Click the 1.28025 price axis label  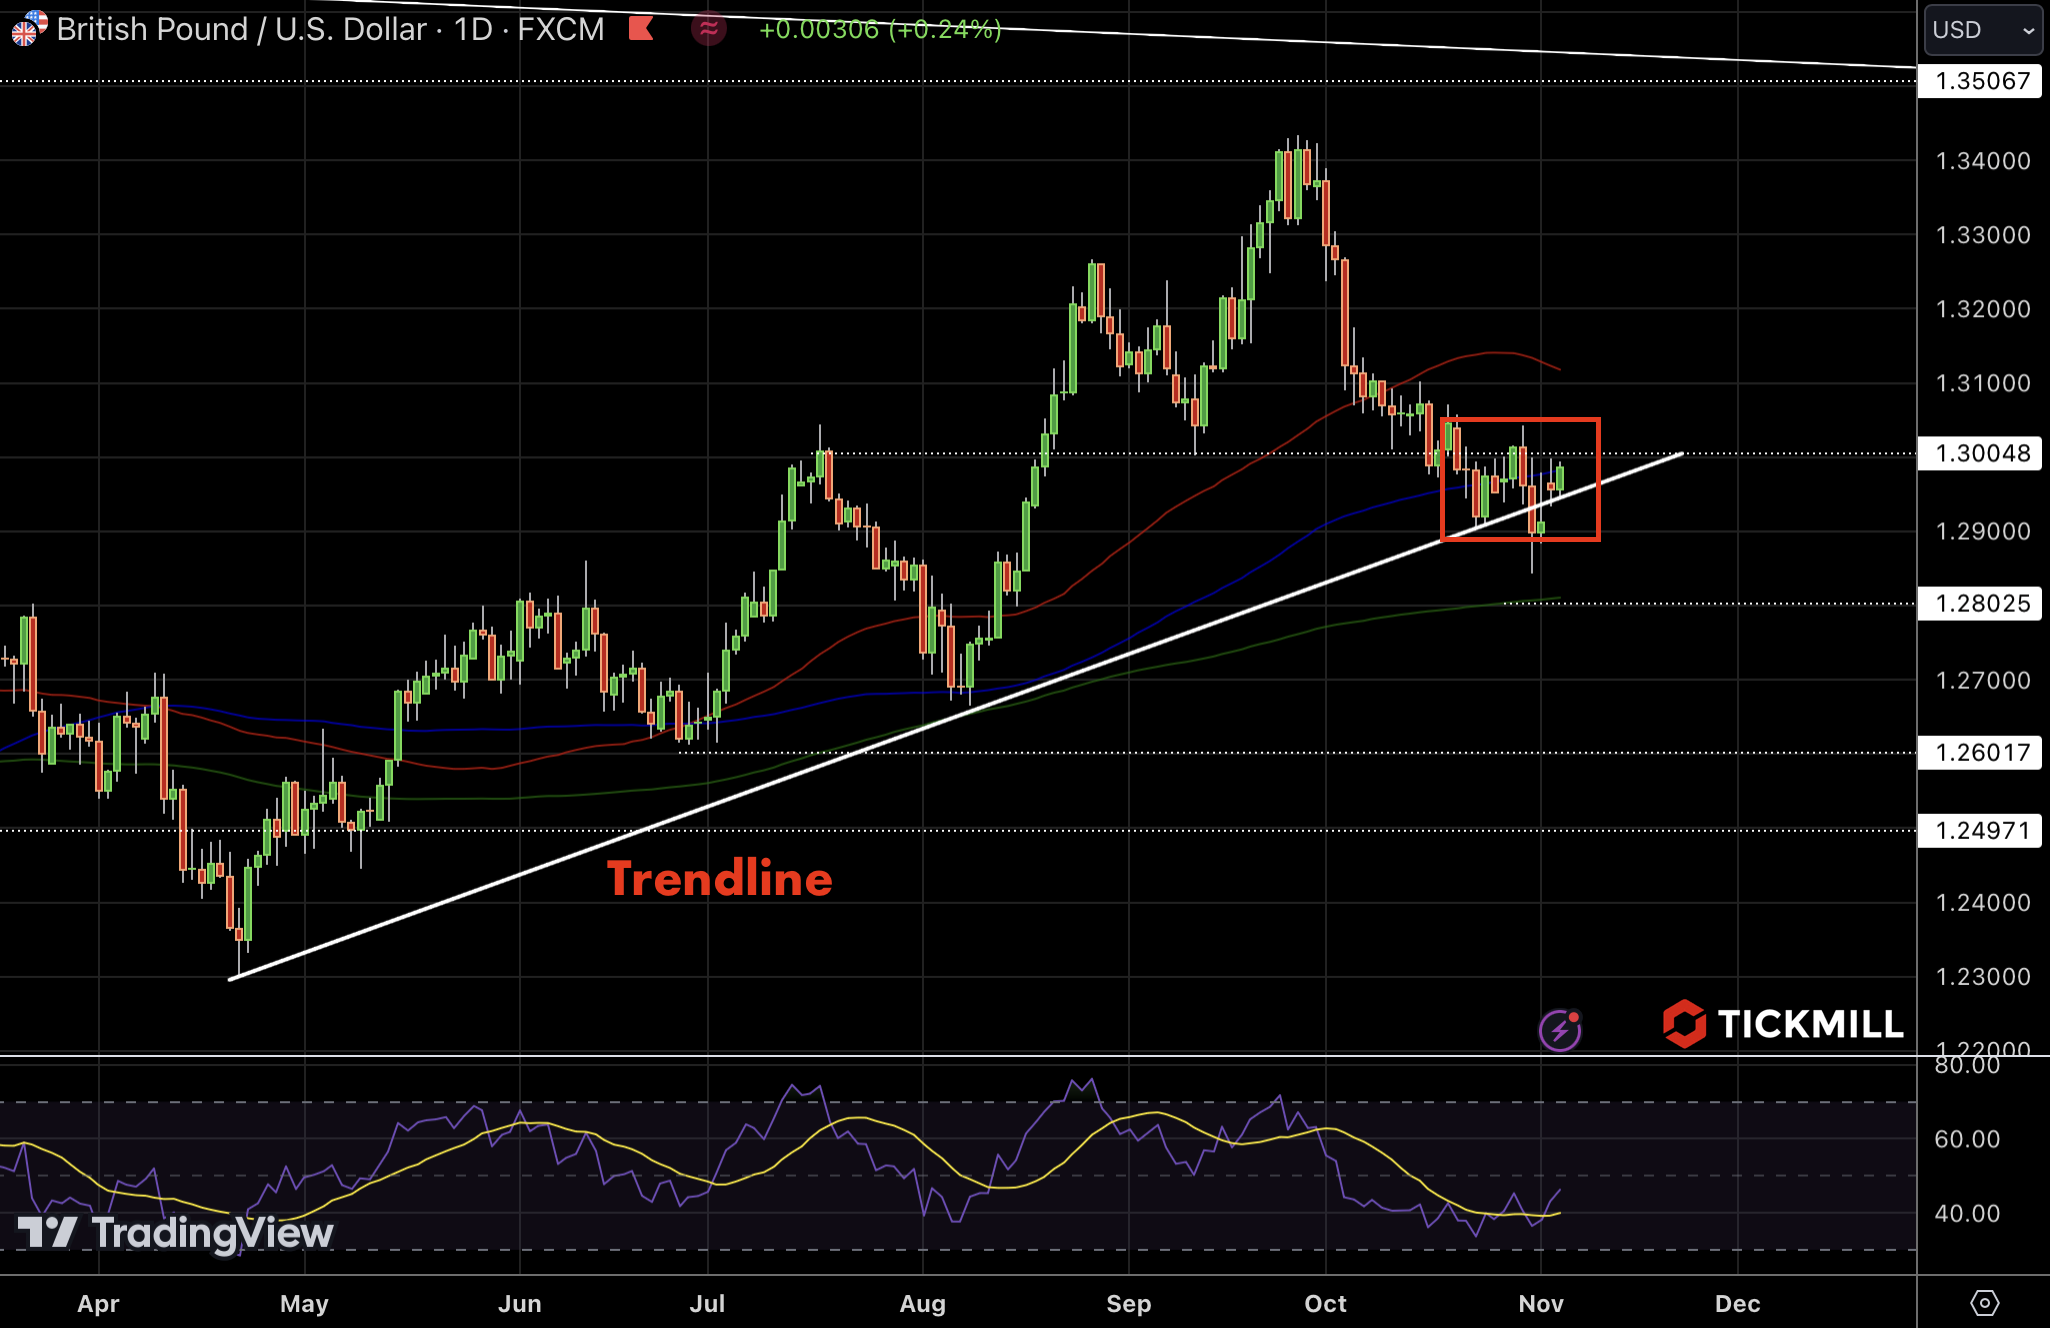pyautogui.click(x=1980, y=603)
